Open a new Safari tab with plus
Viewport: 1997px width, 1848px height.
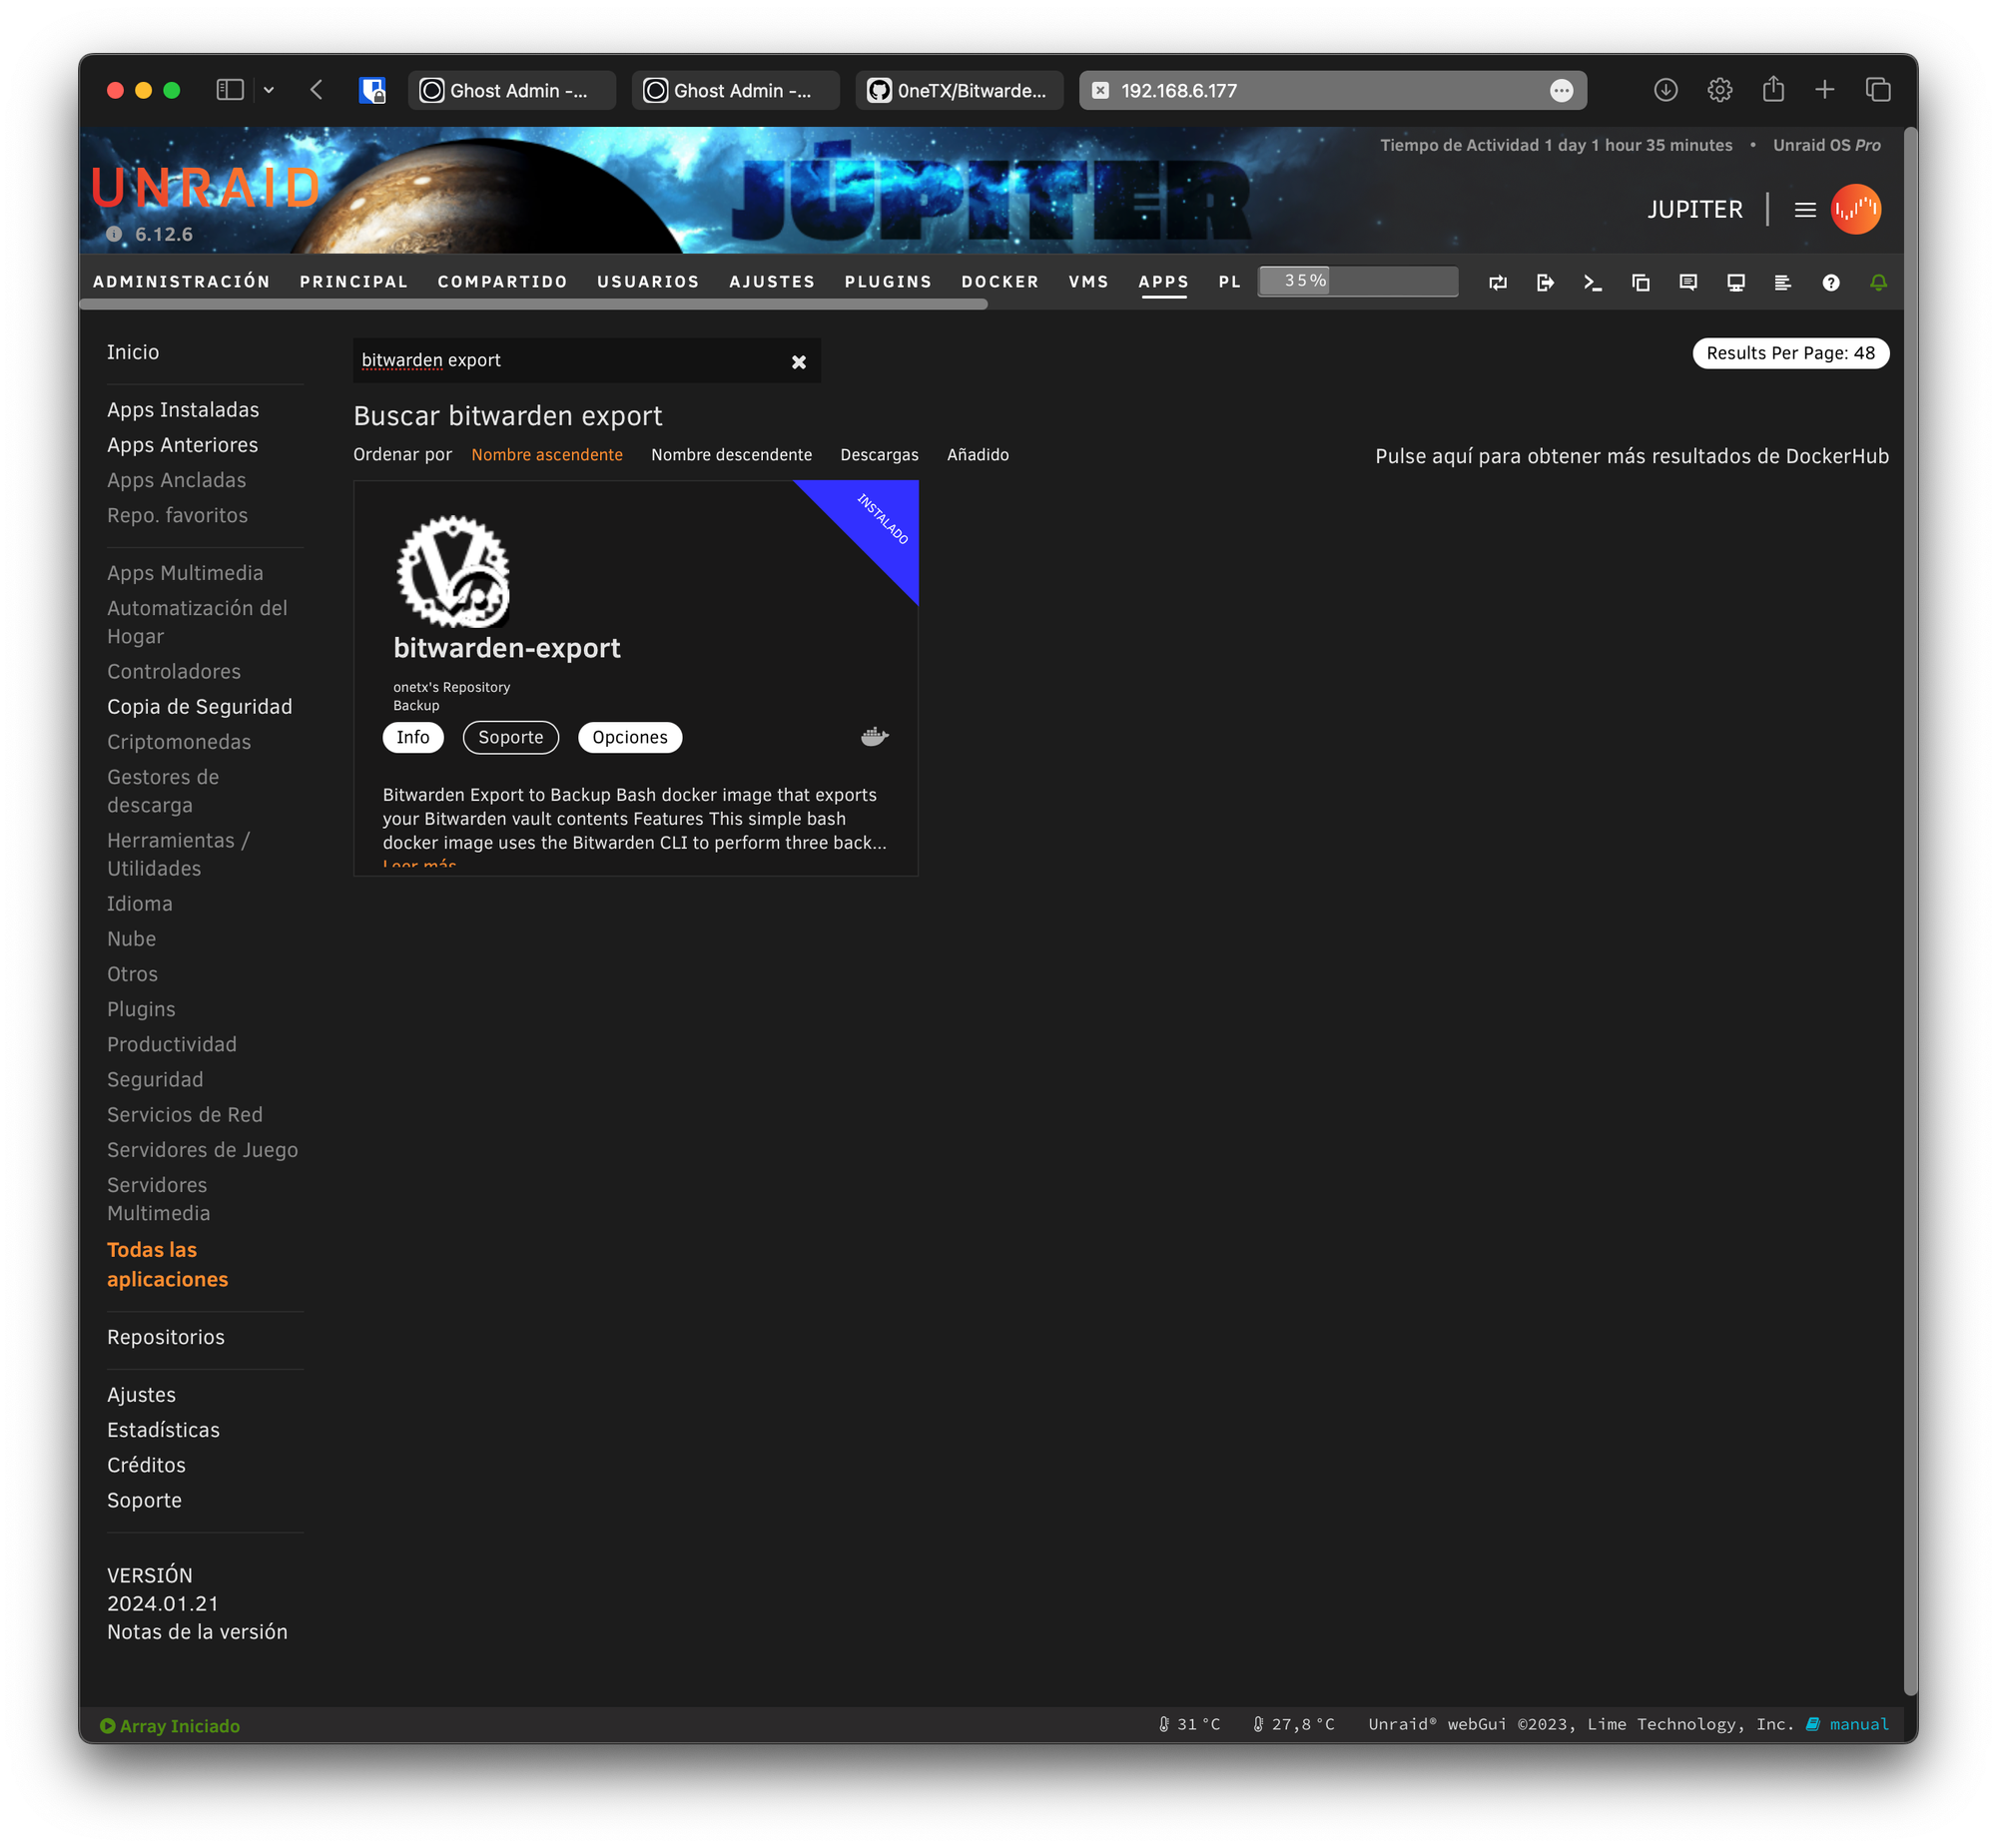[x=1824, y=90]
